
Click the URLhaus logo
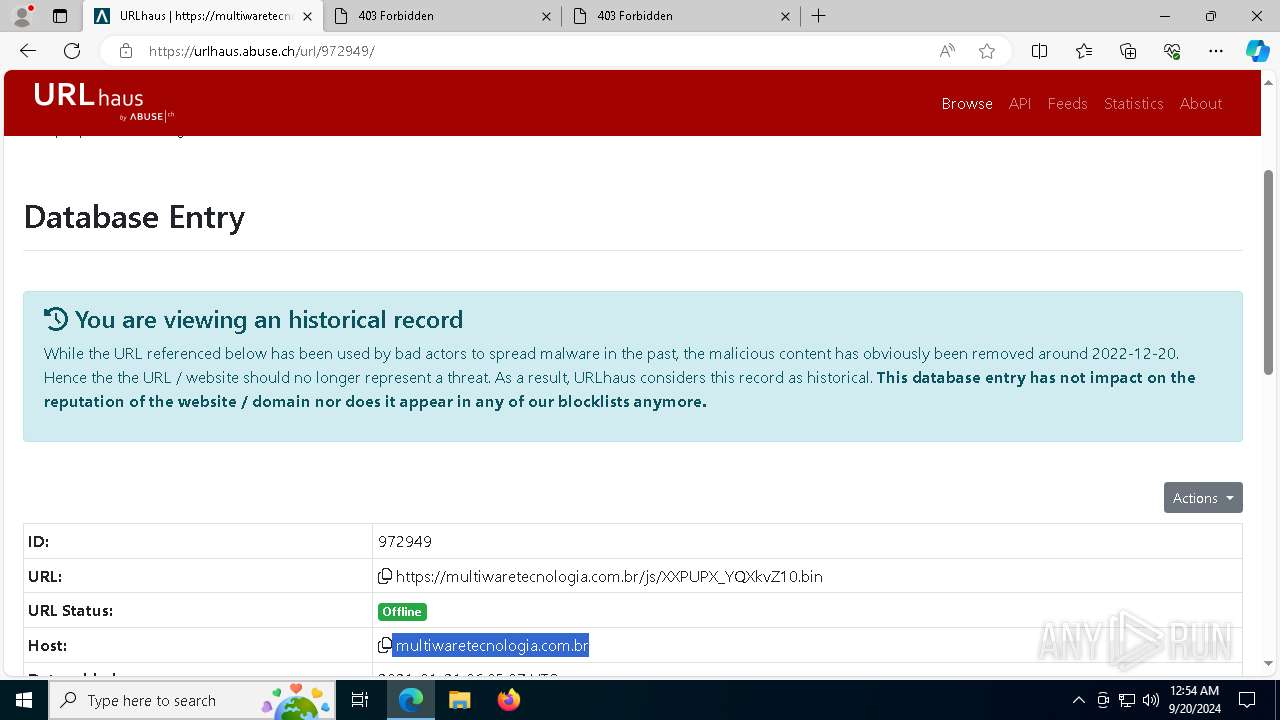point(104,102)
